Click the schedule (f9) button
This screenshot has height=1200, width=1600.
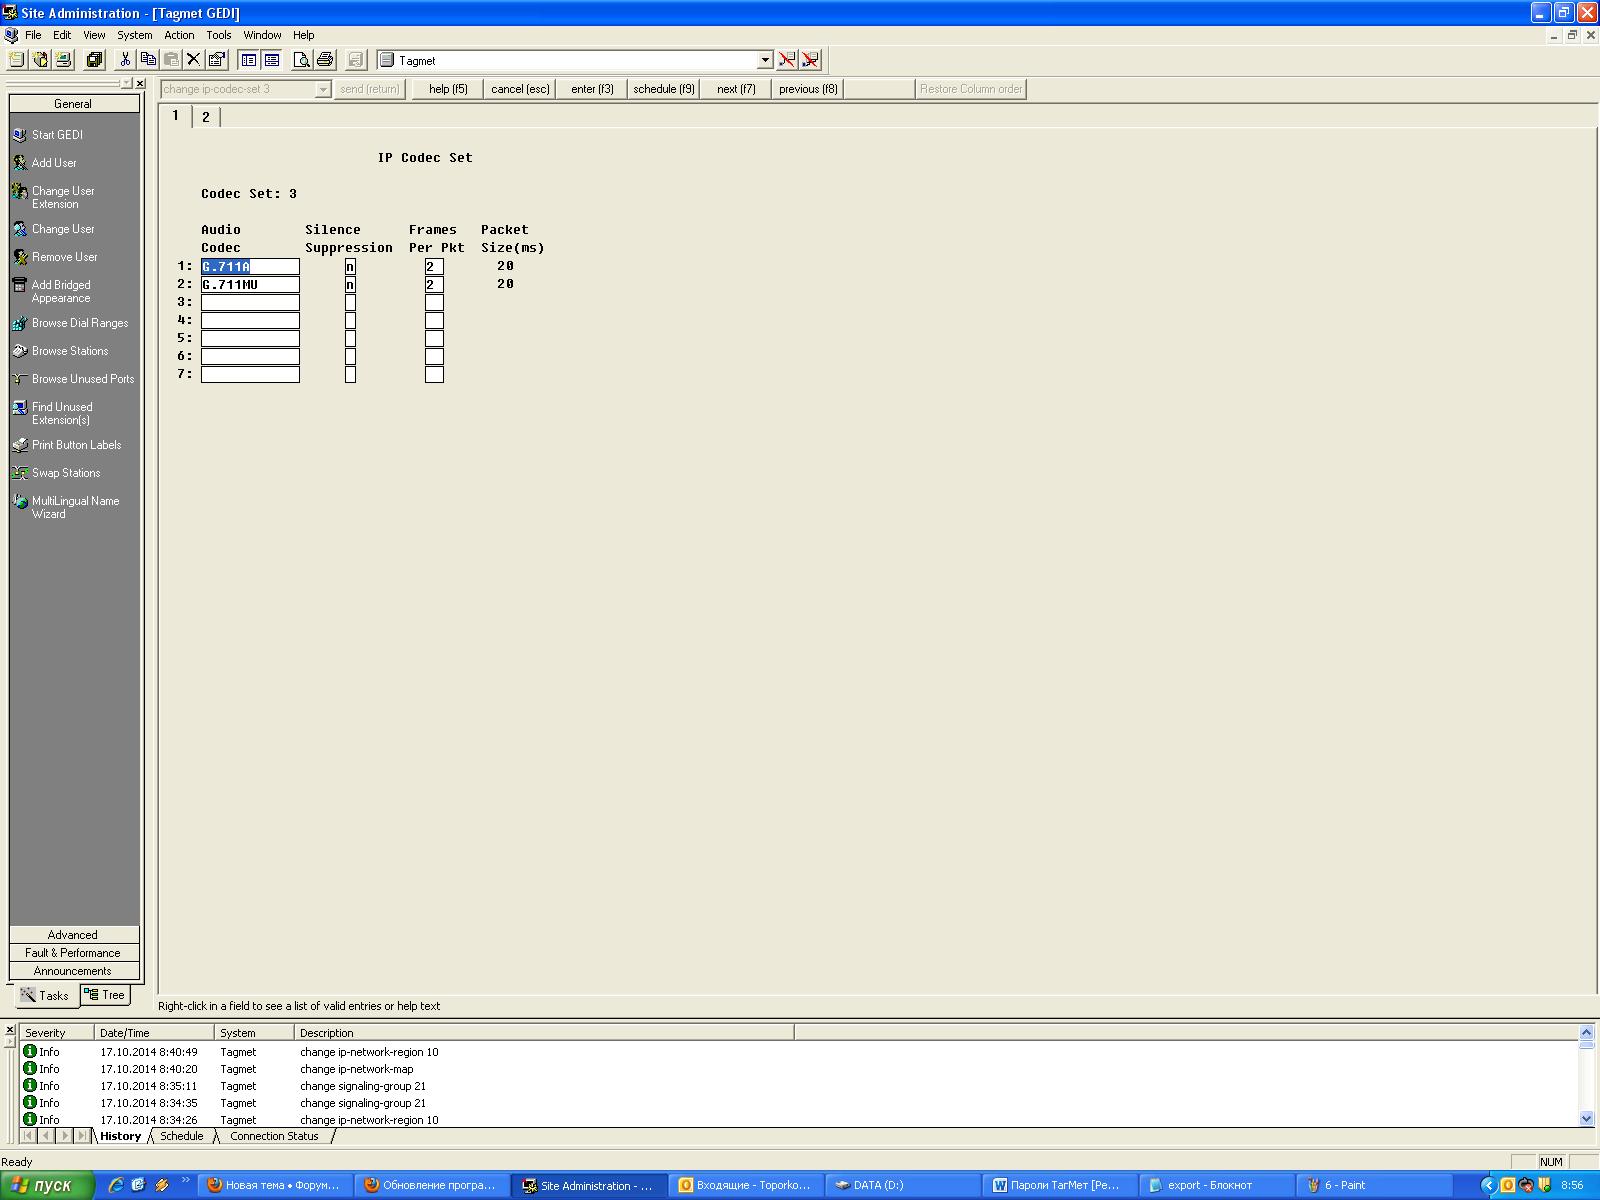tap(664, 89)
